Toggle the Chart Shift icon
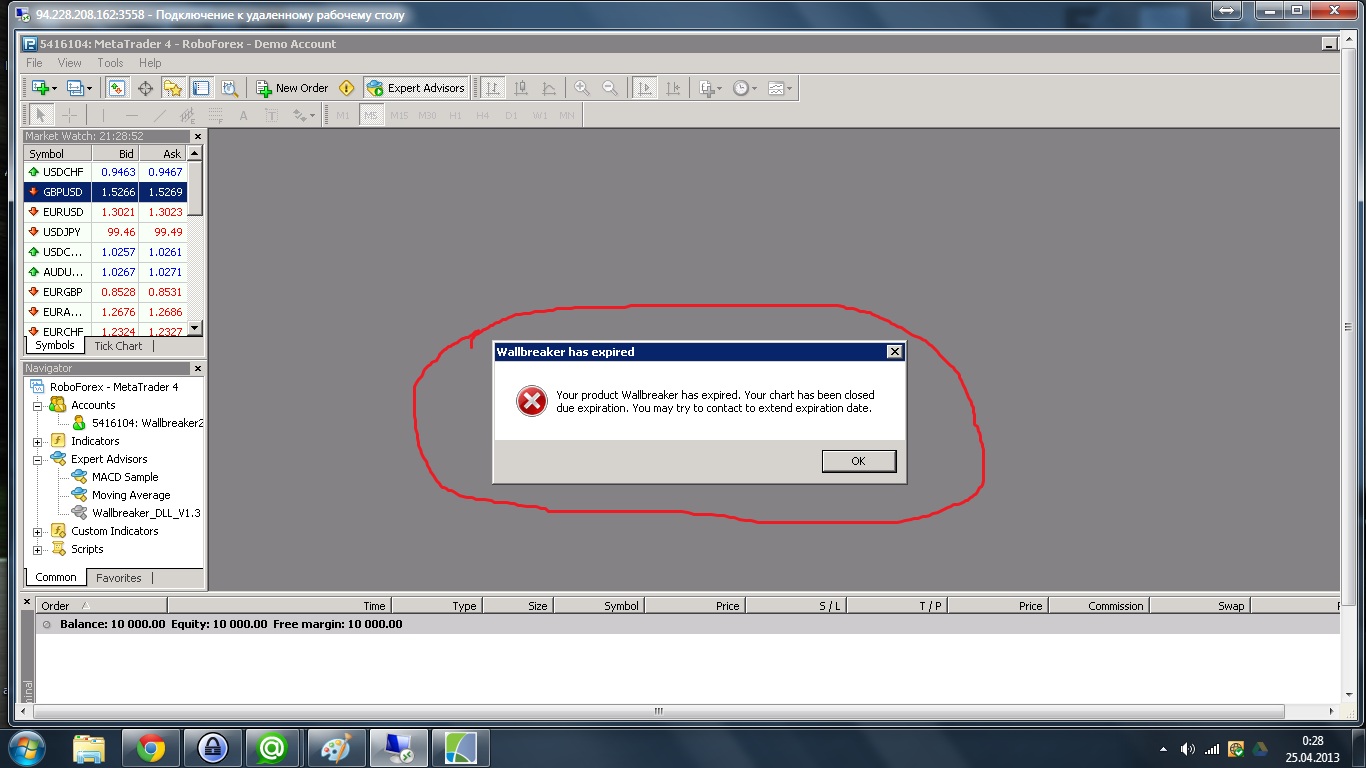 (673, 88)
